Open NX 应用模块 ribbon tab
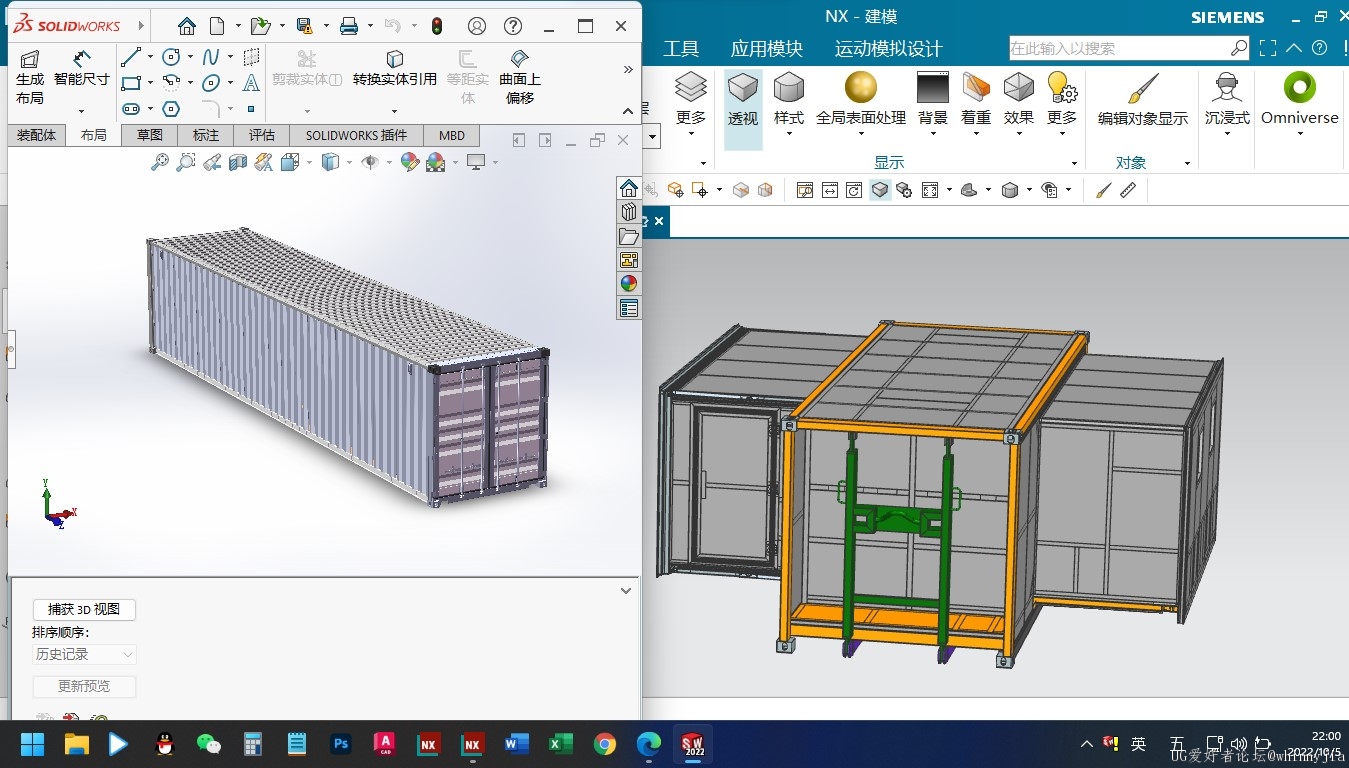 [x=767, y=48]
